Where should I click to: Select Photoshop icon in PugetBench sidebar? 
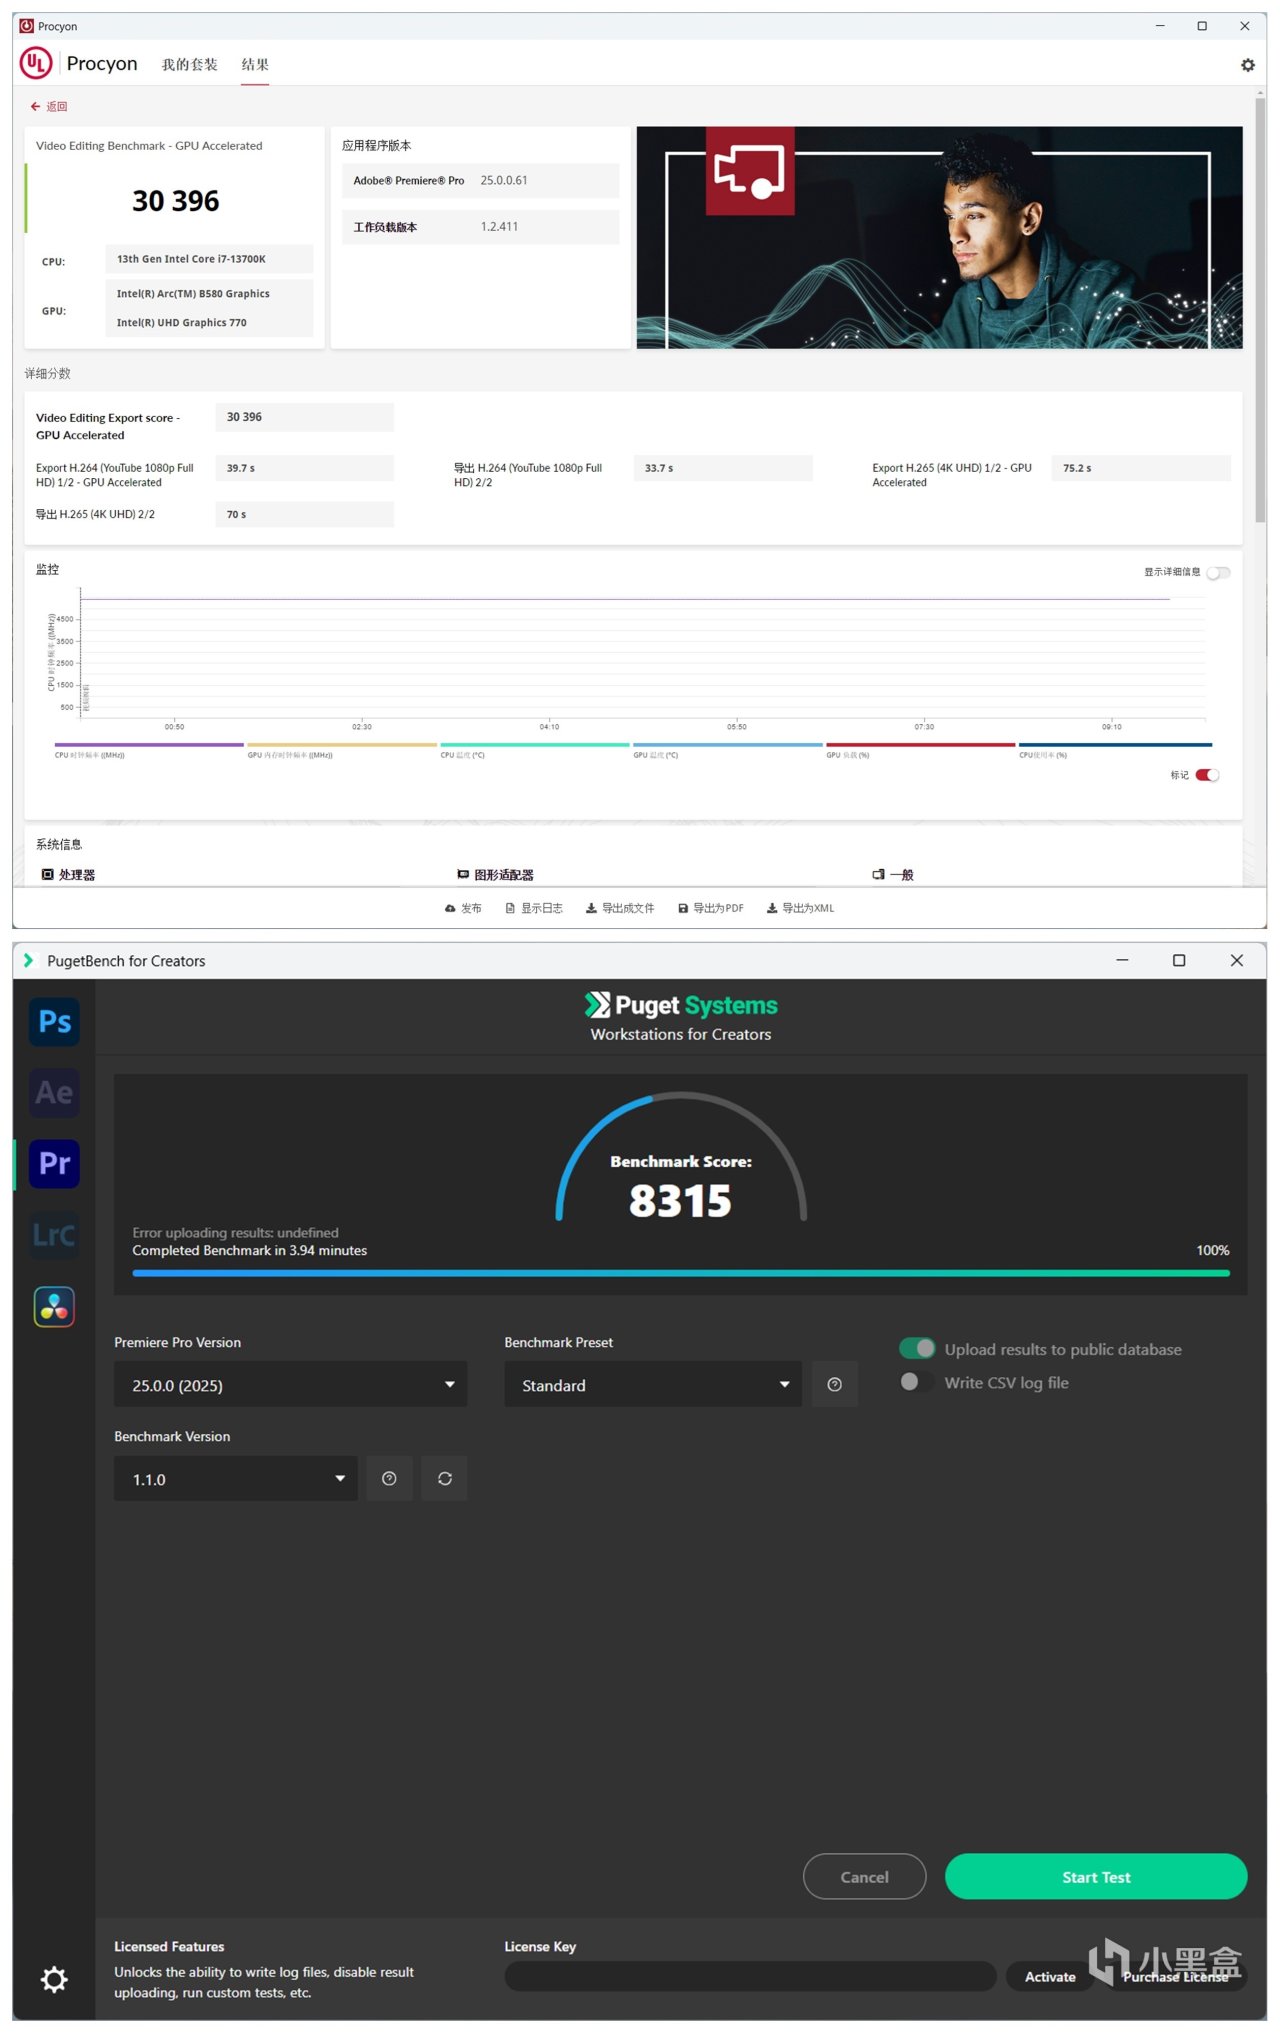(x=54, y=1021)
